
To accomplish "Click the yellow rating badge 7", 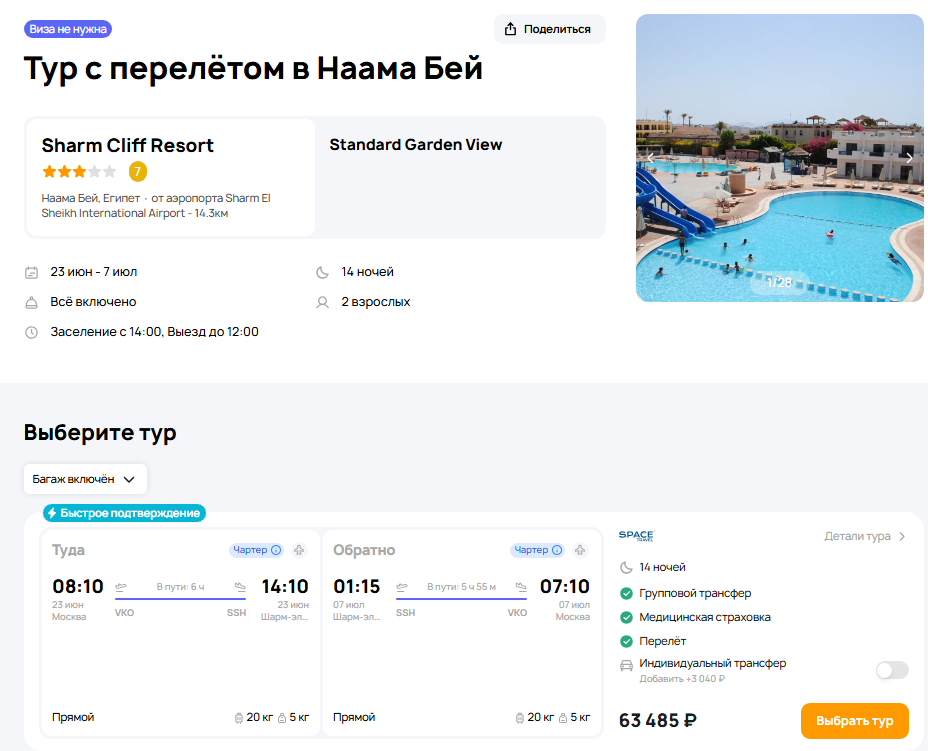I will pyautogui.click(x=138, y=171).
